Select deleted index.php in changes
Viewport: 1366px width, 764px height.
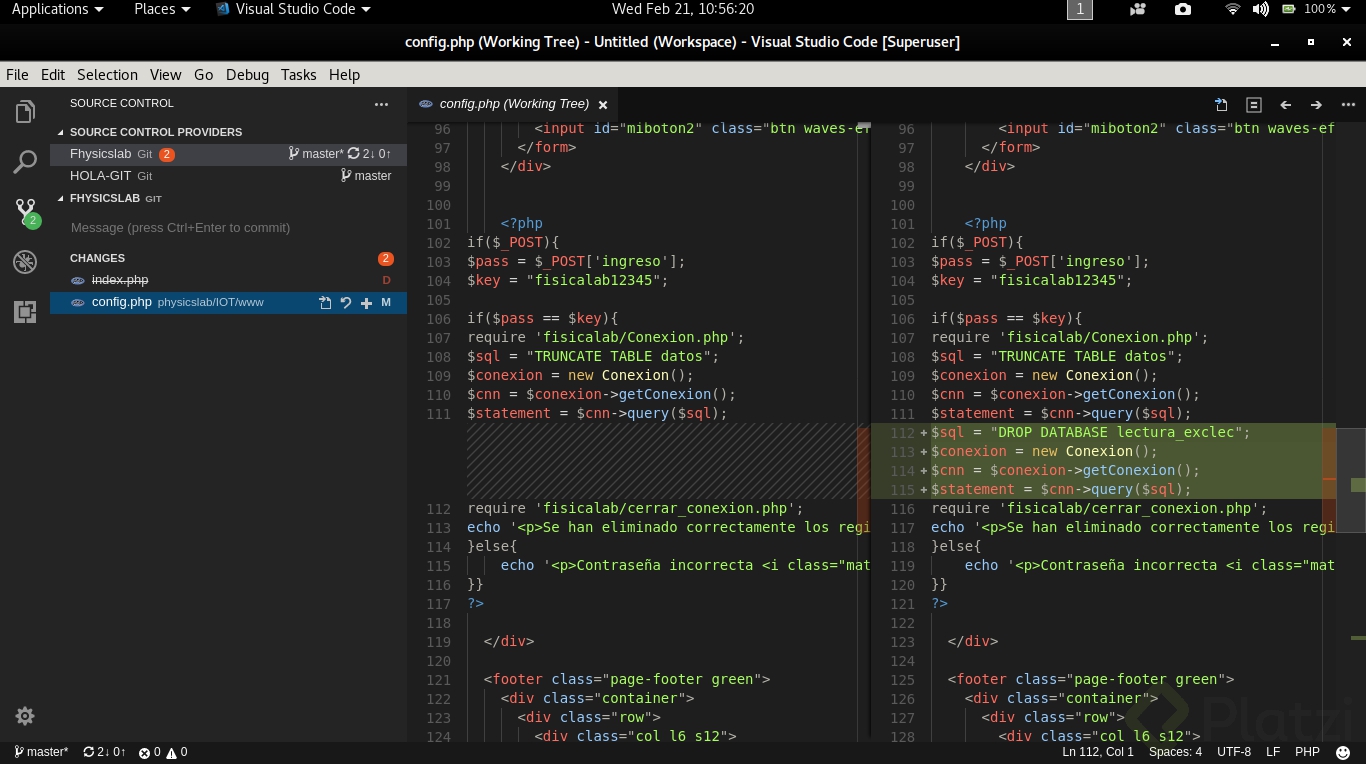228,280
